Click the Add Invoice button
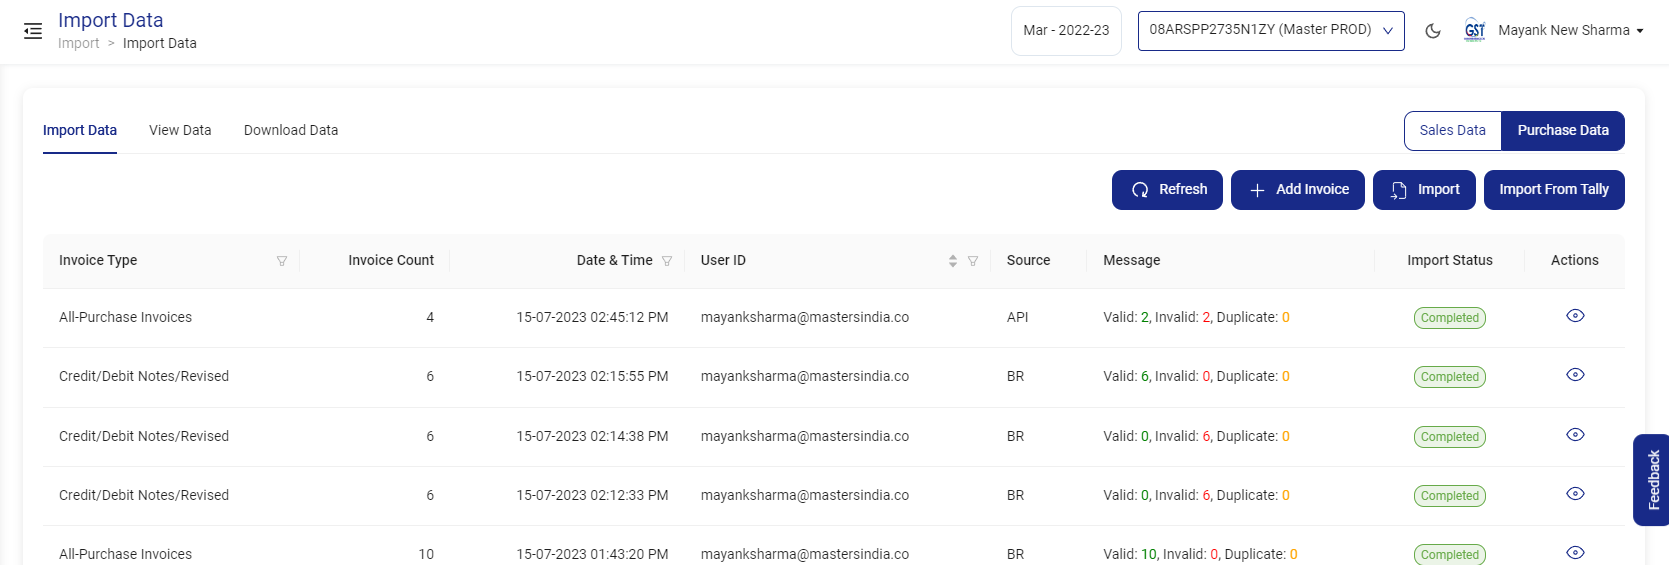Image resolution: width=1669 pixels, height=565 pixels. point(1297,190)
